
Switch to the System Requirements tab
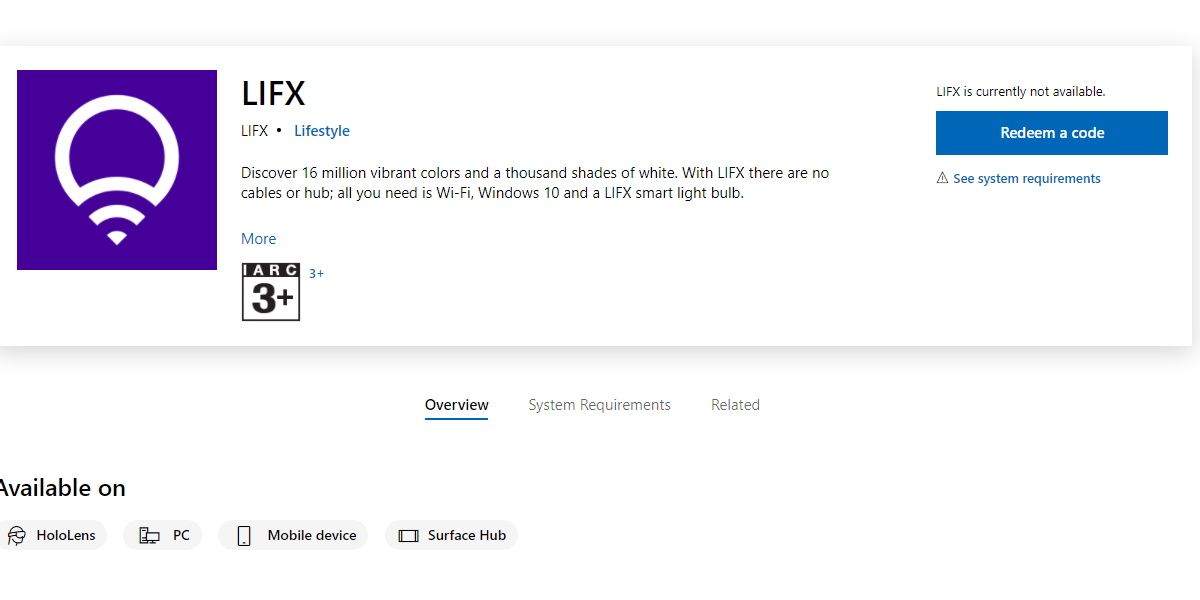pyautogui.click(x=600, y=405)
